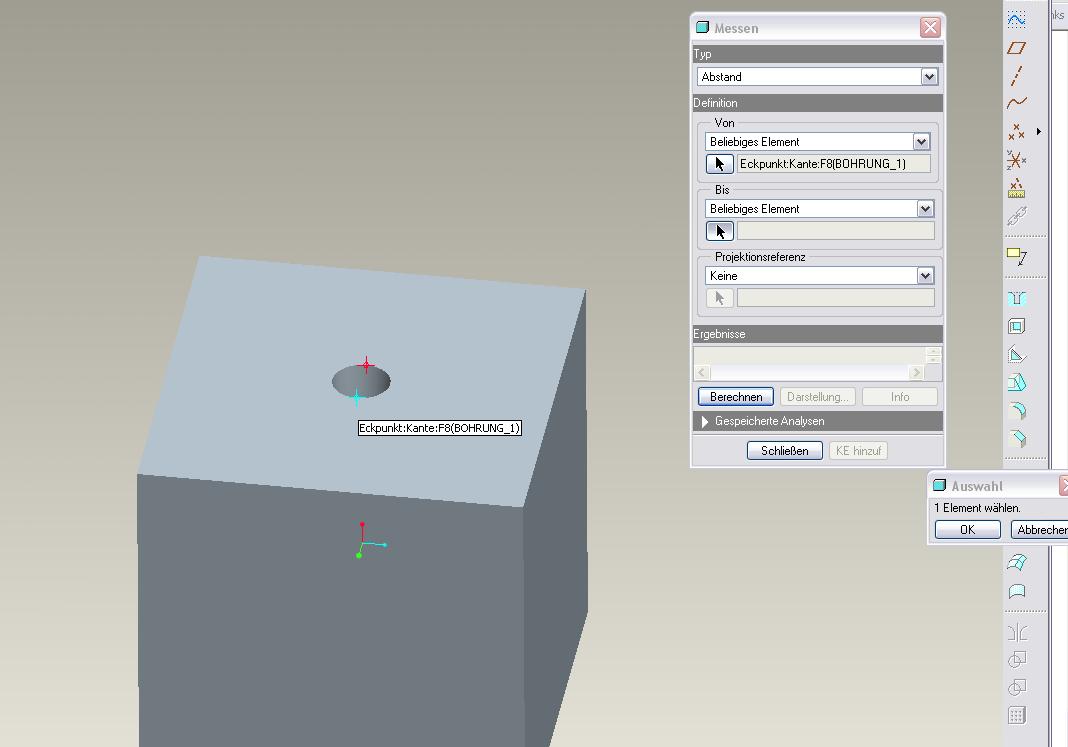Click the cyan vertex marker on the hole
Screen dimensions: 1068x747
click(x=356, y=397)
